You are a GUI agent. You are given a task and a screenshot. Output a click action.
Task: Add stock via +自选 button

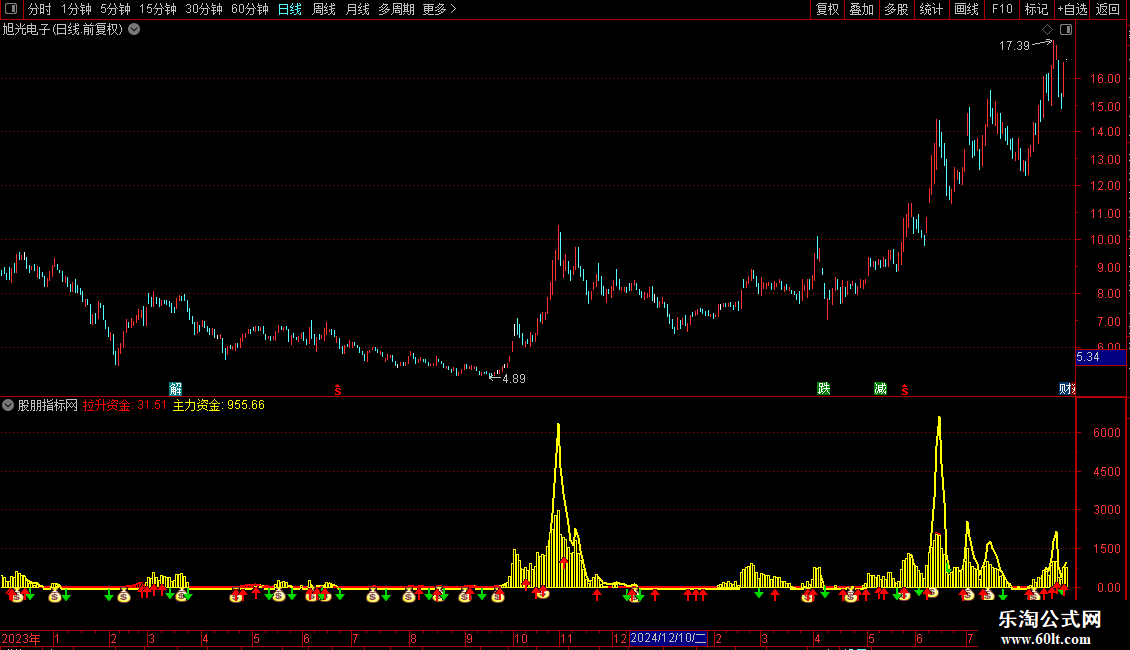tap(1072, 9)
